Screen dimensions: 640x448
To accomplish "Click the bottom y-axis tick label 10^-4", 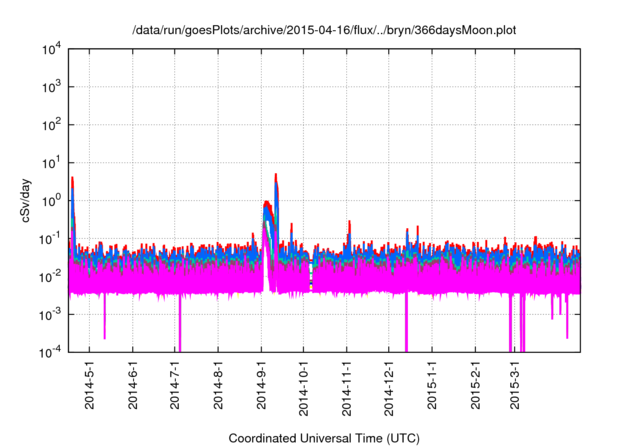I will pos(50,352).
